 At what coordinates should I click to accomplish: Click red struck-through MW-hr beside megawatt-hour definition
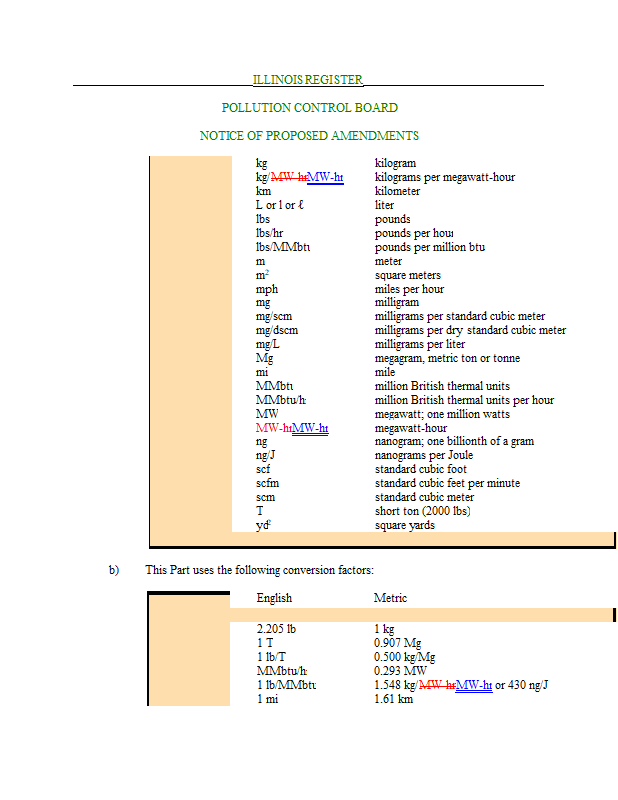[273, 428]
